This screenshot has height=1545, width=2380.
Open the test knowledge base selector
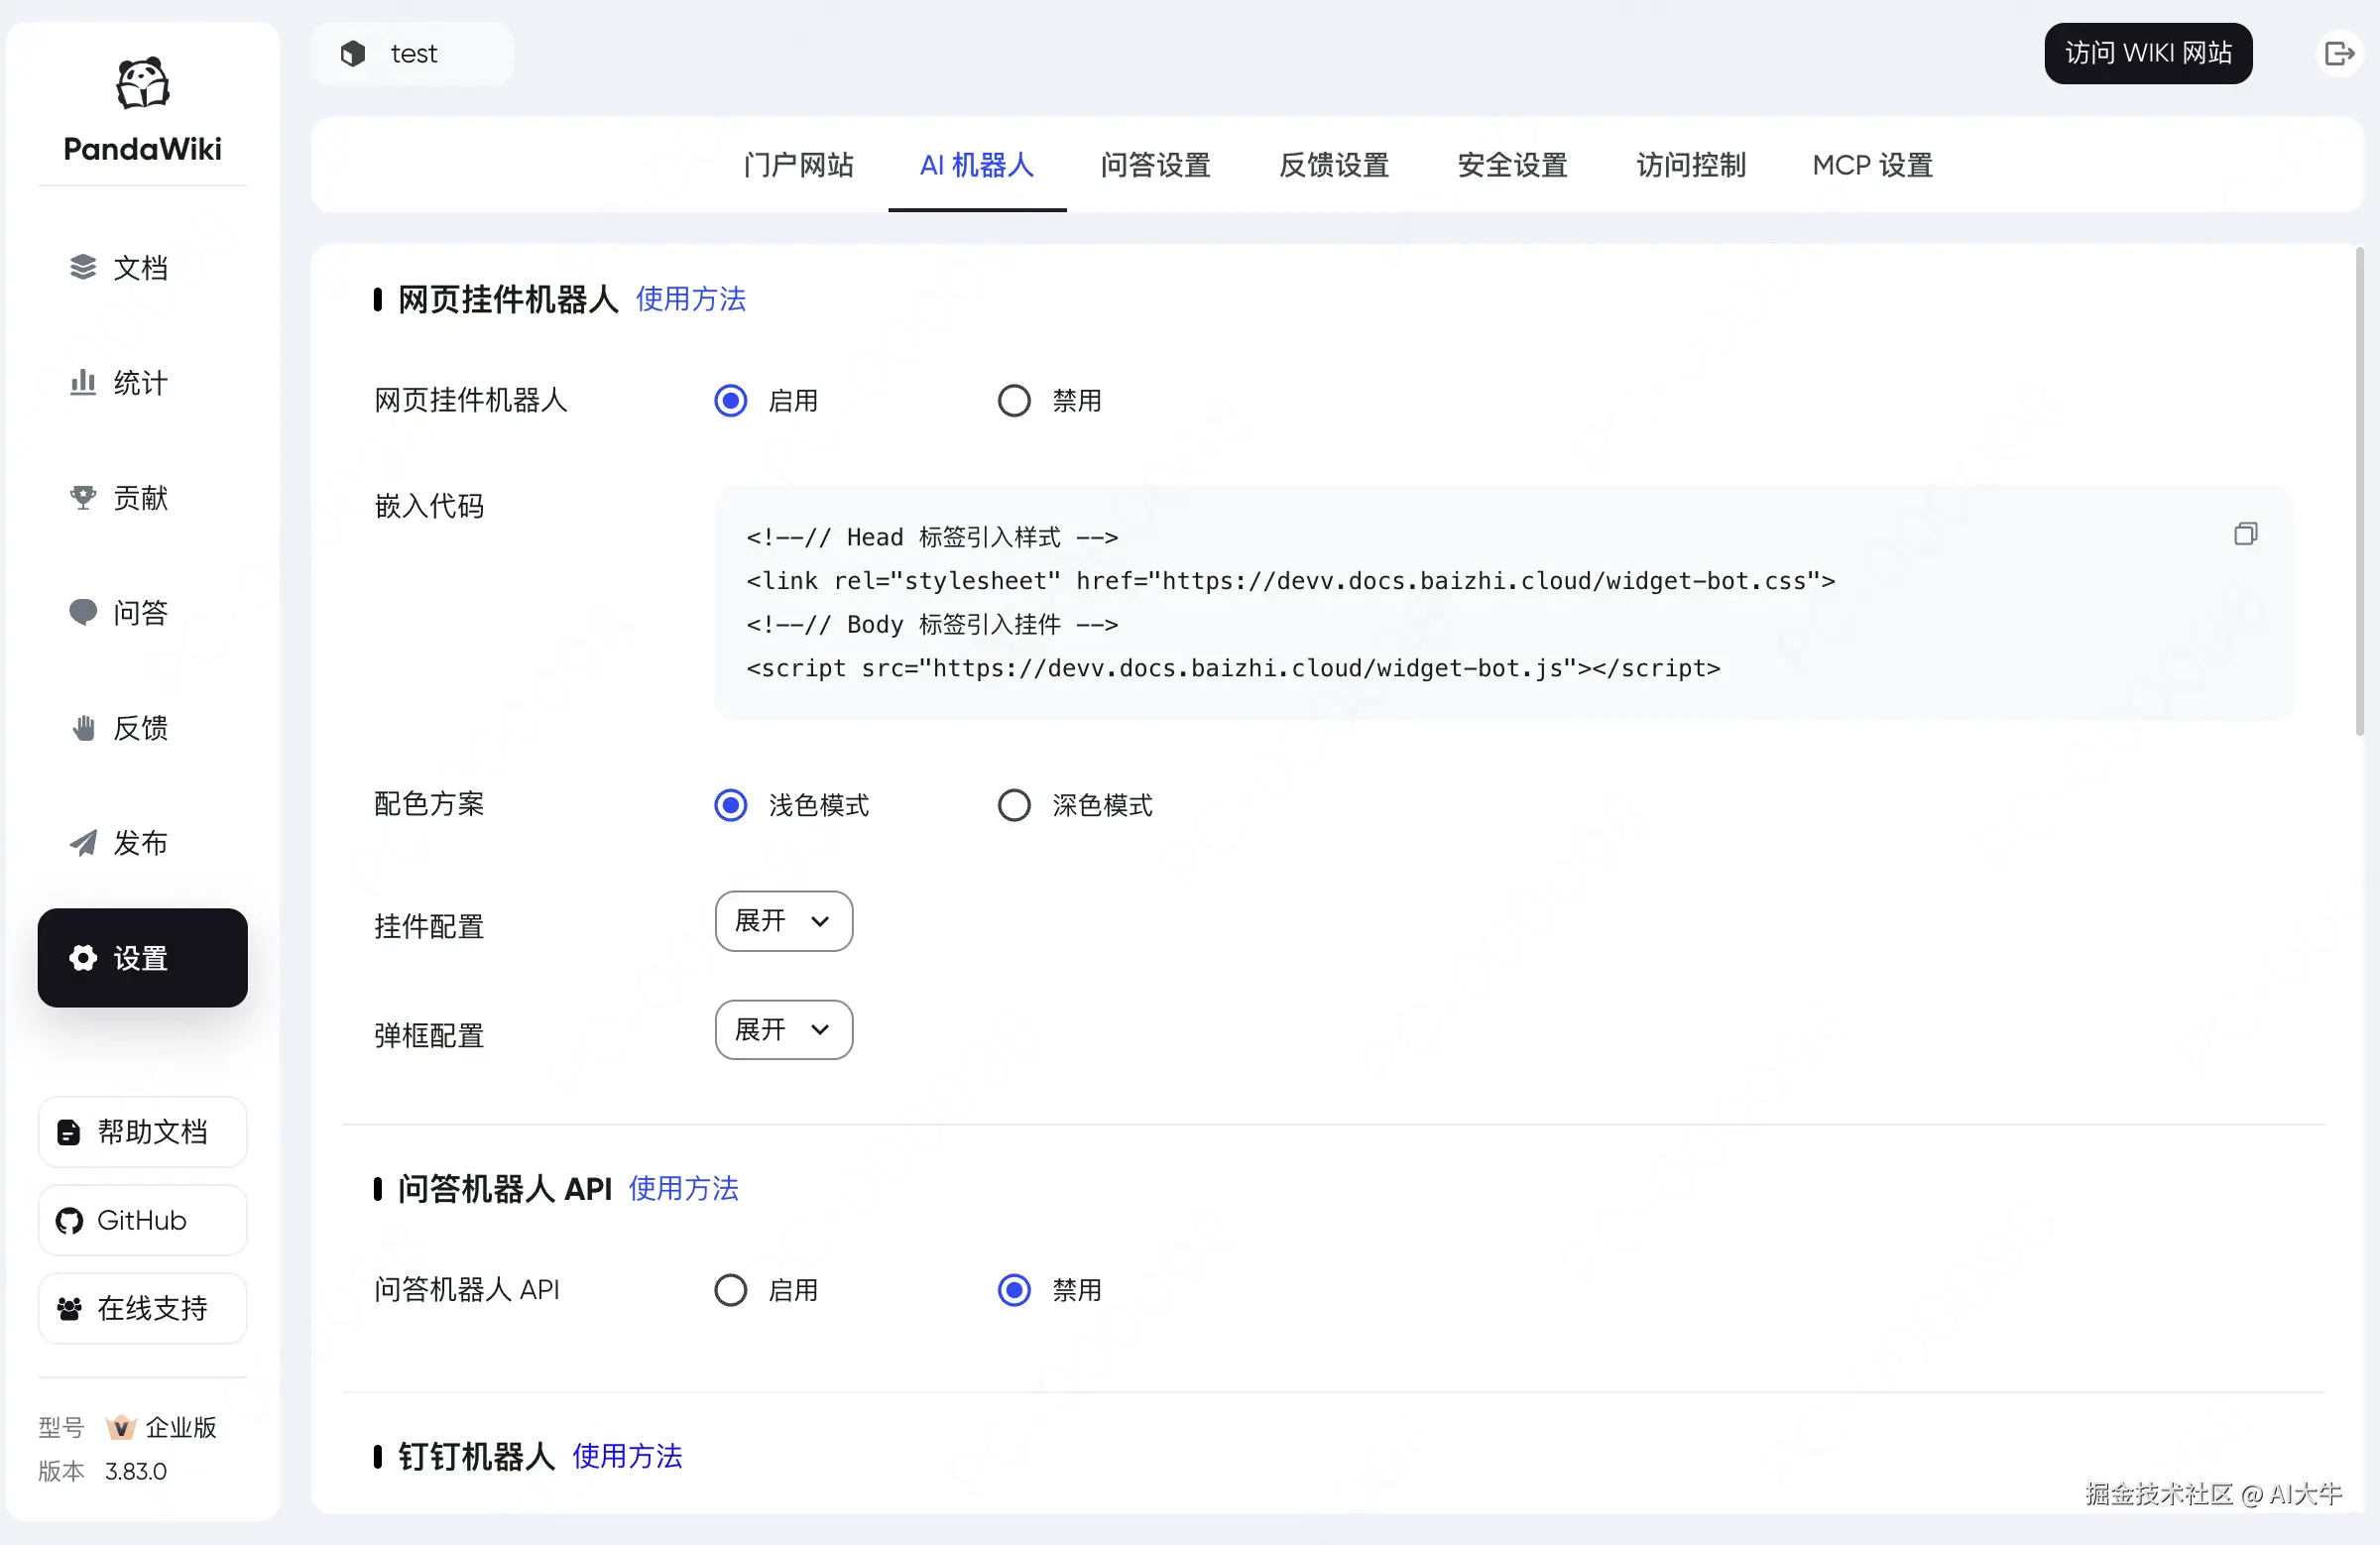pyautogui.click(x=412, y=54)
